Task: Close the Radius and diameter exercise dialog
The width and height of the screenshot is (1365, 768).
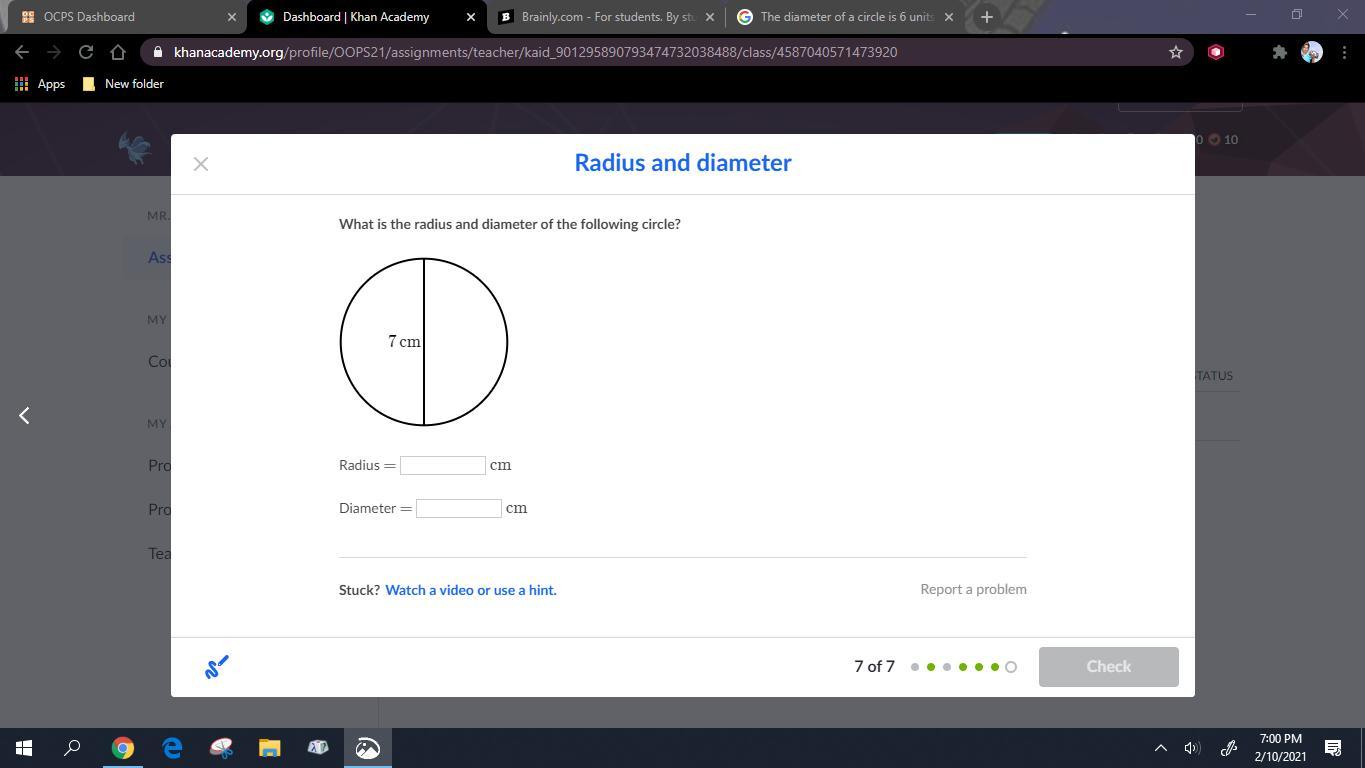Action: point(201,164)
